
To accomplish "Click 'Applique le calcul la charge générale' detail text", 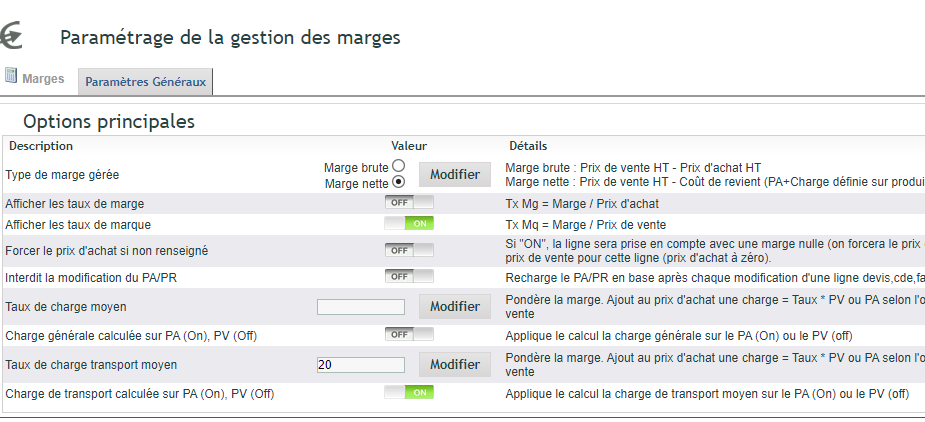I will tap(679, 336).
